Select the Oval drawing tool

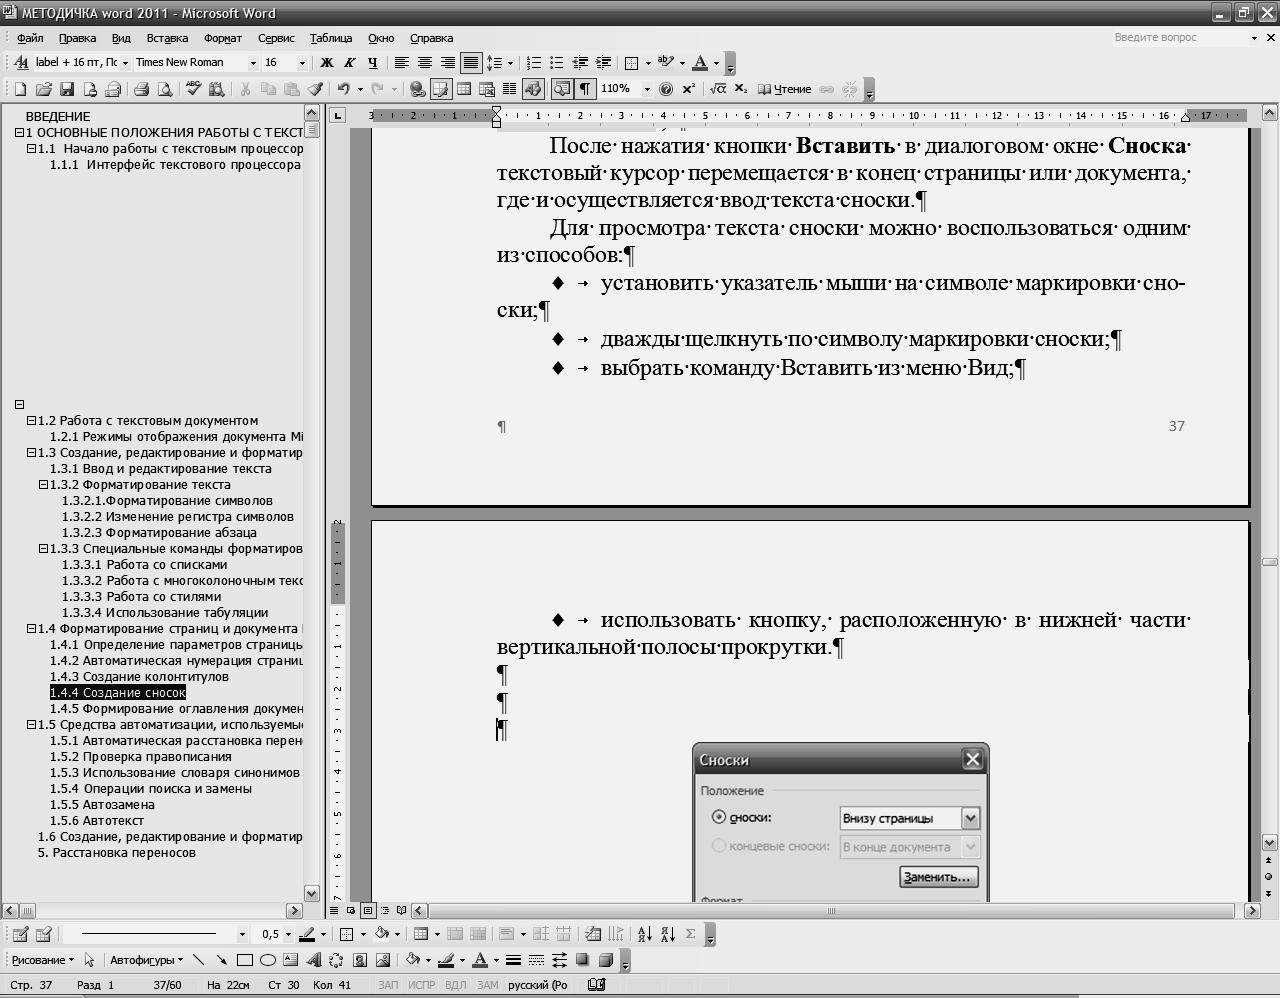pyautogui.click(x=267, y=960)
